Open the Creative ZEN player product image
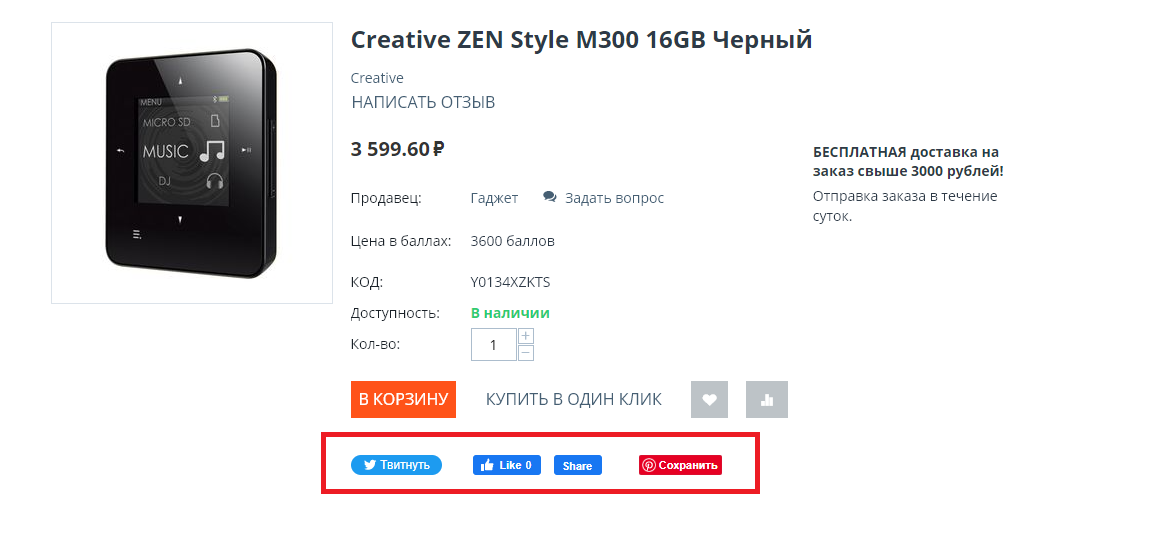Viewport: 1152px width, 534px height. pyautogui.click(x=192, y=163)
